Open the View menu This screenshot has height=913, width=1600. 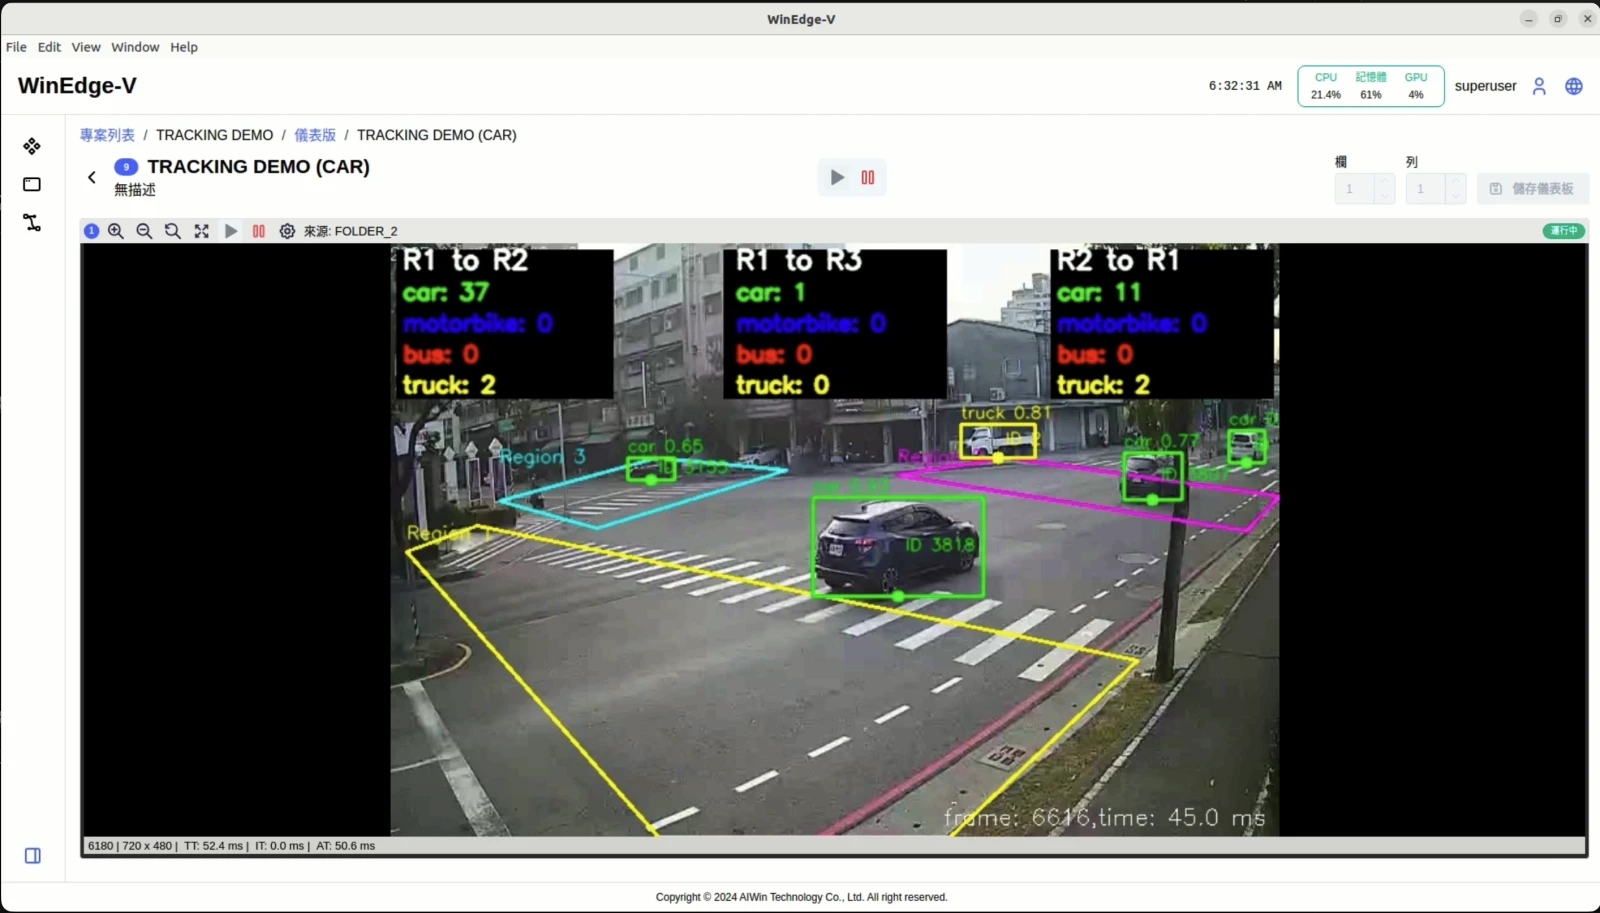pyautogui.click(x=86, y=47)
